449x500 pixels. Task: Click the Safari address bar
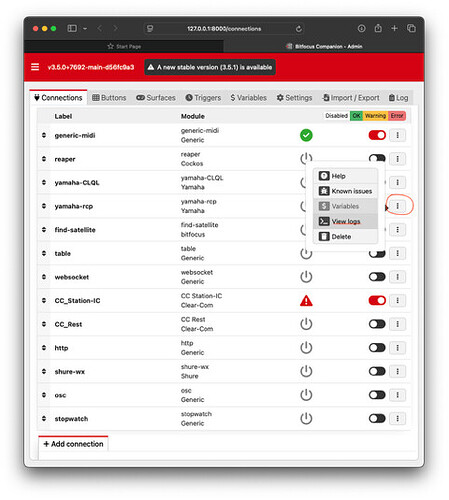coord(224,29)
